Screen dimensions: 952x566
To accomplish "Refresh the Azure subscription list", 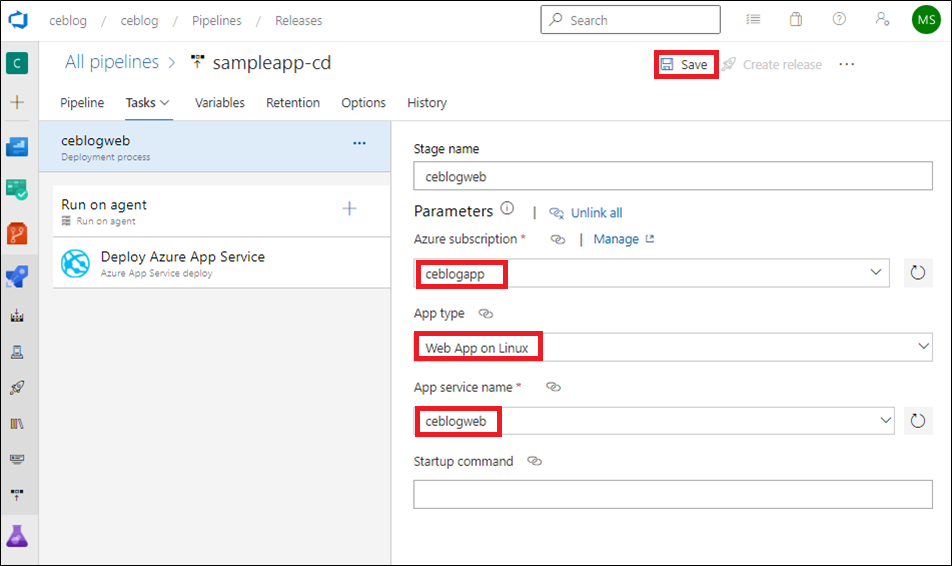I will coord(917,273).
